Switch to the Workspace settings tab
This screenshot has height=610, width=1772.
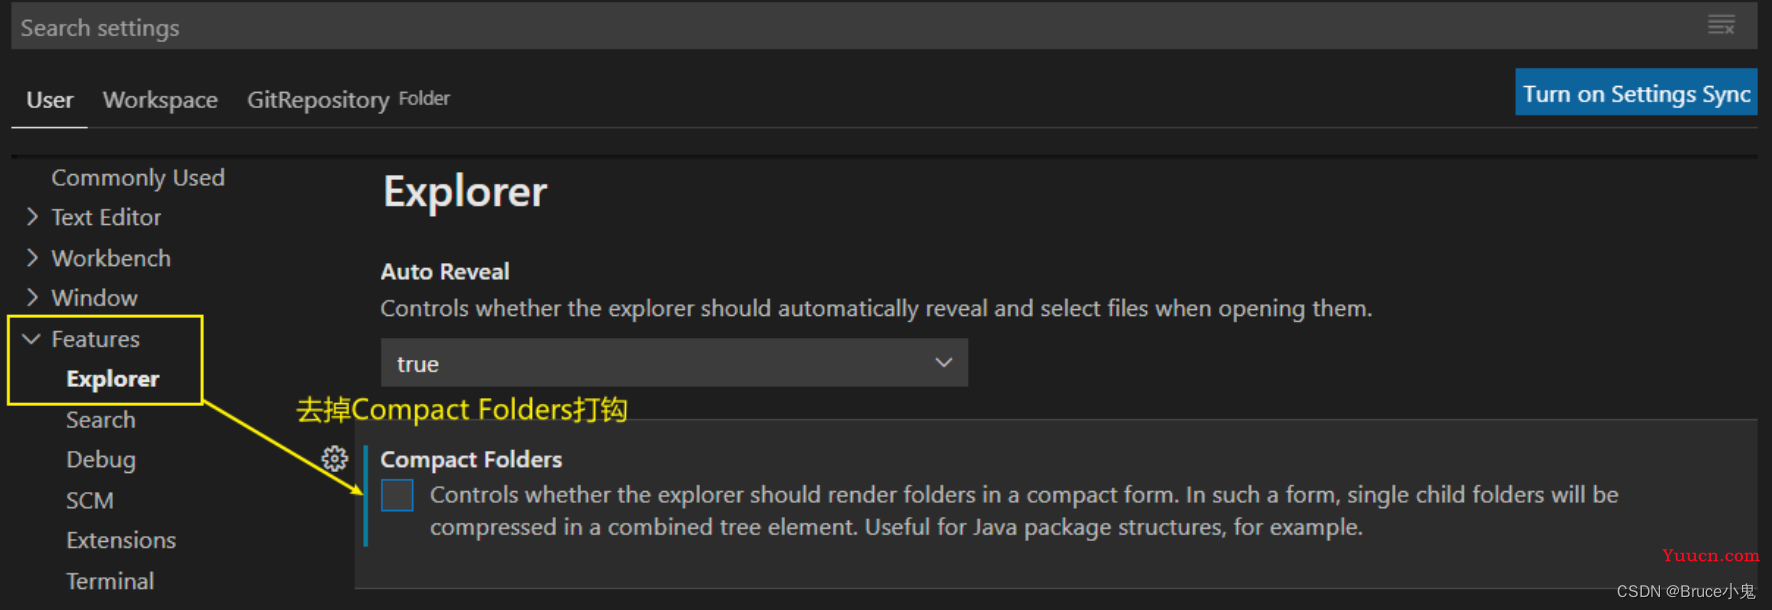click(160, 100)
